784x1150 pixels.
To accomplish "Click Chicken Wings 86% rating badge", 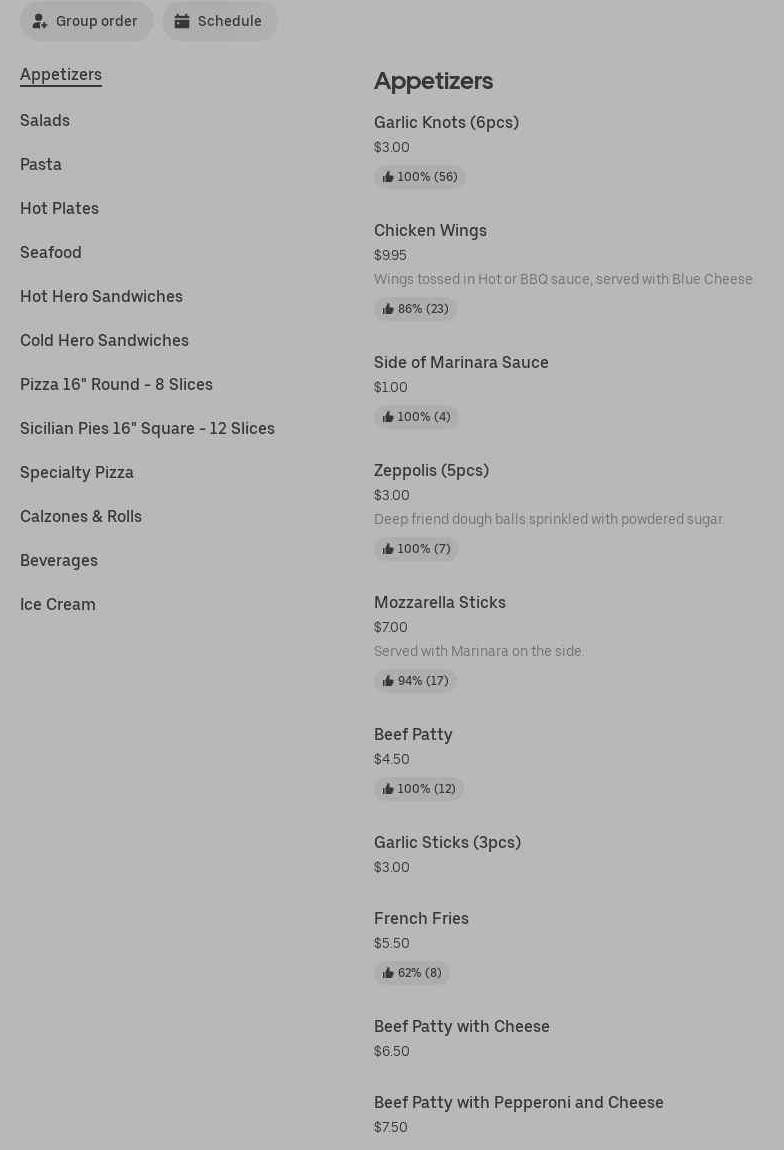I will pyautogui.click(x=415, y=309).
